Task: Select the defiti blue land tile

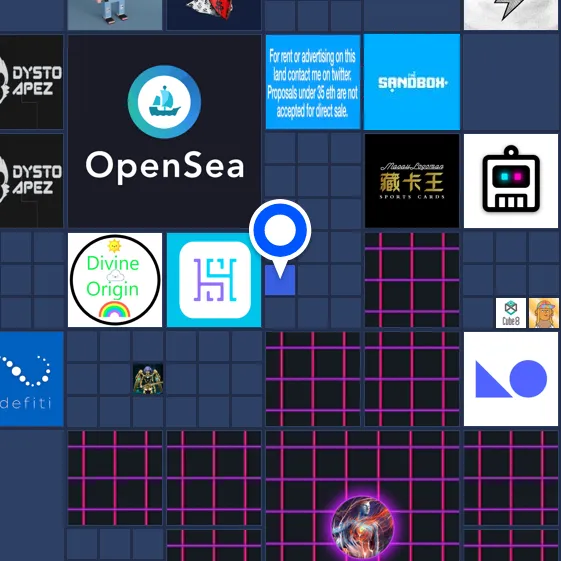Action: (31, 379)
